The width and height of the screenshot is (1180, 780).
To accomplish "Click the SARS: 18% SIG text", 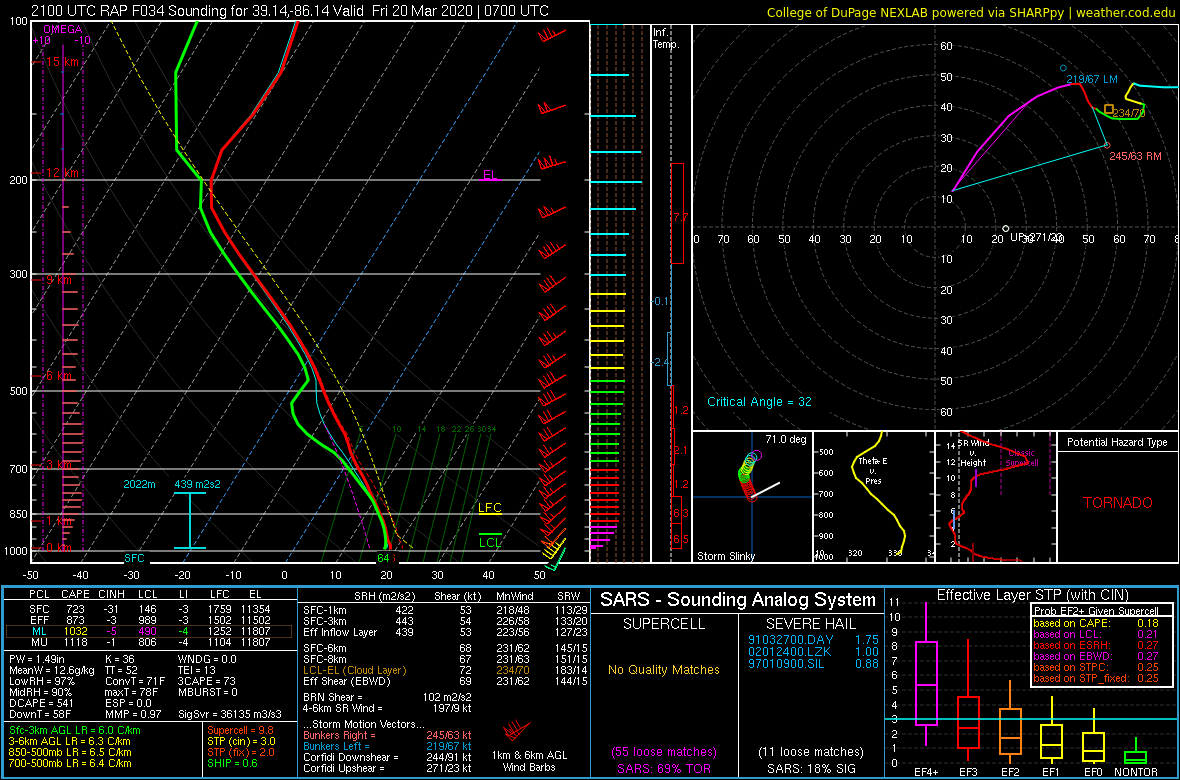I will tap(812, 768).
